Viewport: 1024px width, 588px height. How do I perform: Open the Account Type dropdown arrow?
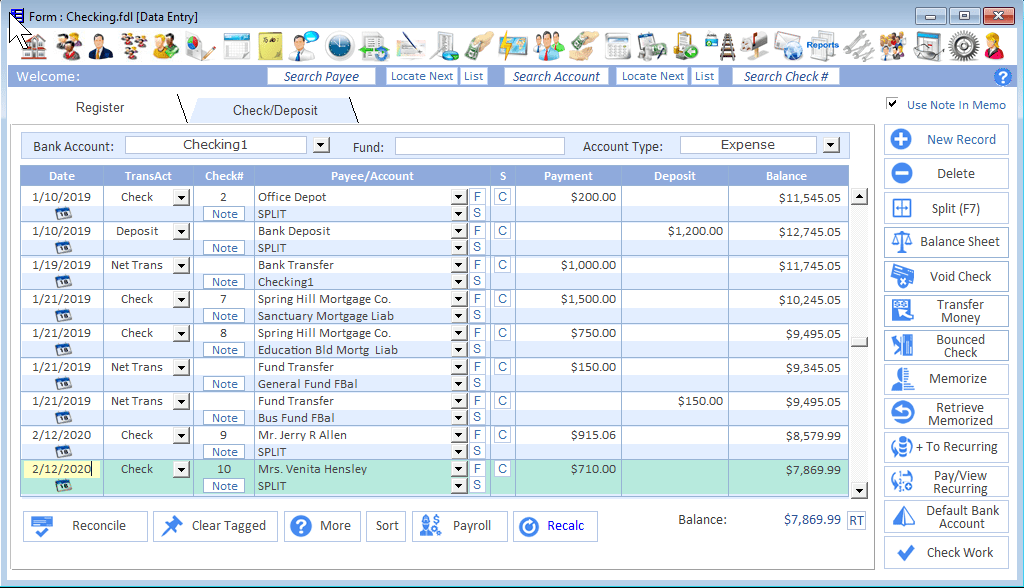(831, 145)
